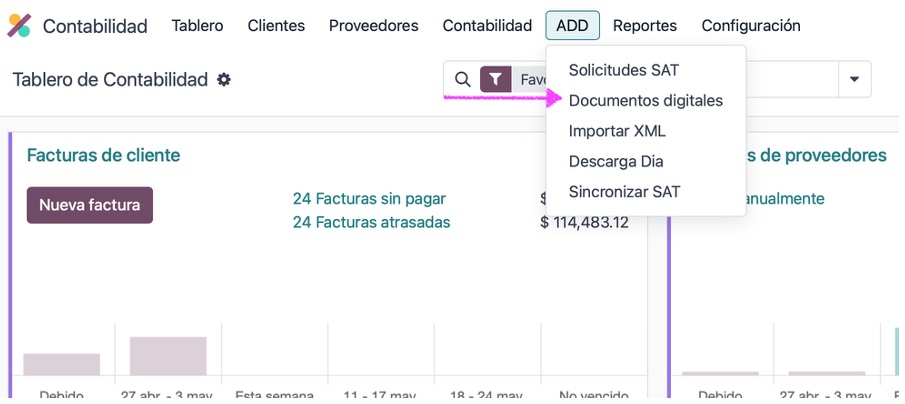
Task: Click Tablero de Contabilidad heading
Action: 110,80
